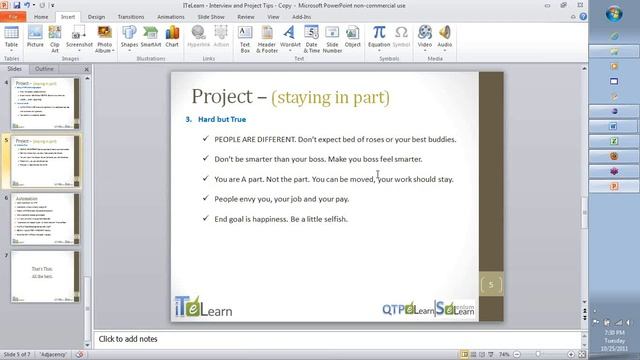
Task: Select the Slides pane tab
Action: (14, 69)
